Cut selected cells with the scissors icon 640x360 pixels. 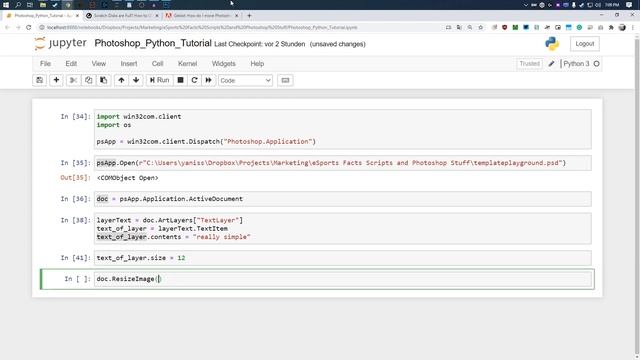pos(73,80)
